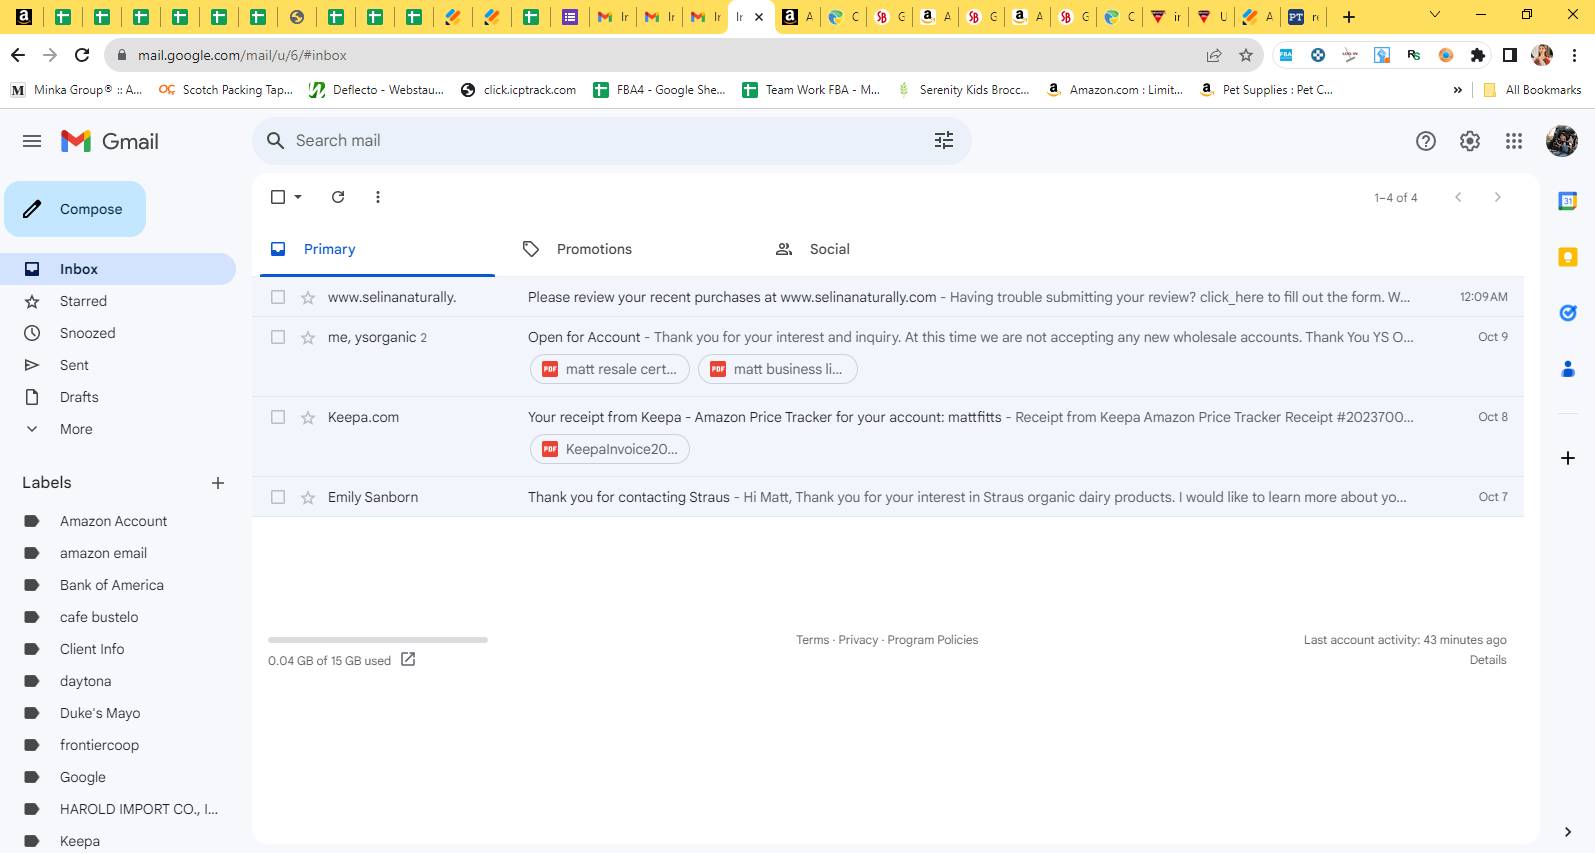Open Google Calendar side panel

pyautogui.click(x=1568, y=201)
